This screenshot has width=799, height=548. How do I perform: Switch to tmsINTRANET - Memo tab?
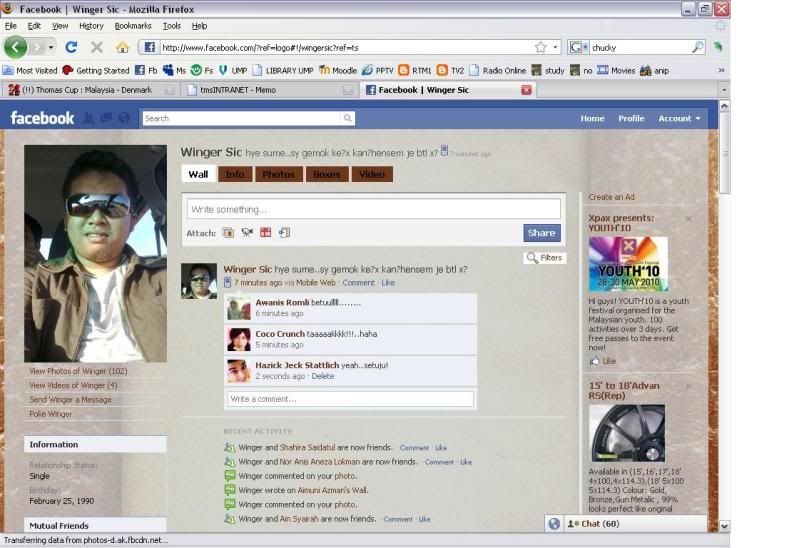coord(269,90)
